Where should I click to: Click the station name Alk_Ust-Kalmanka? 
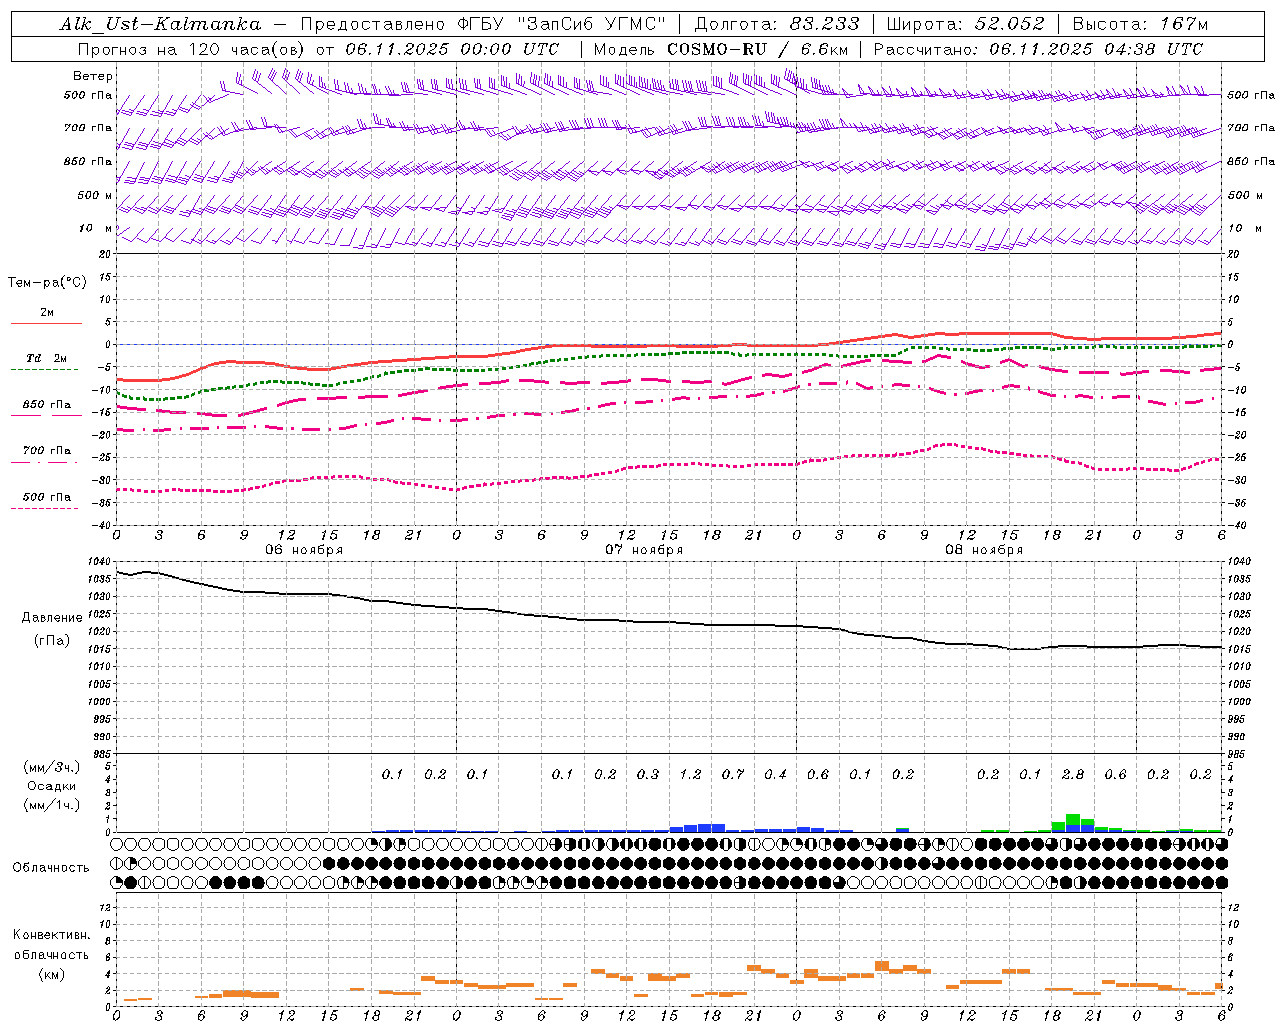(x=160, y=24)
